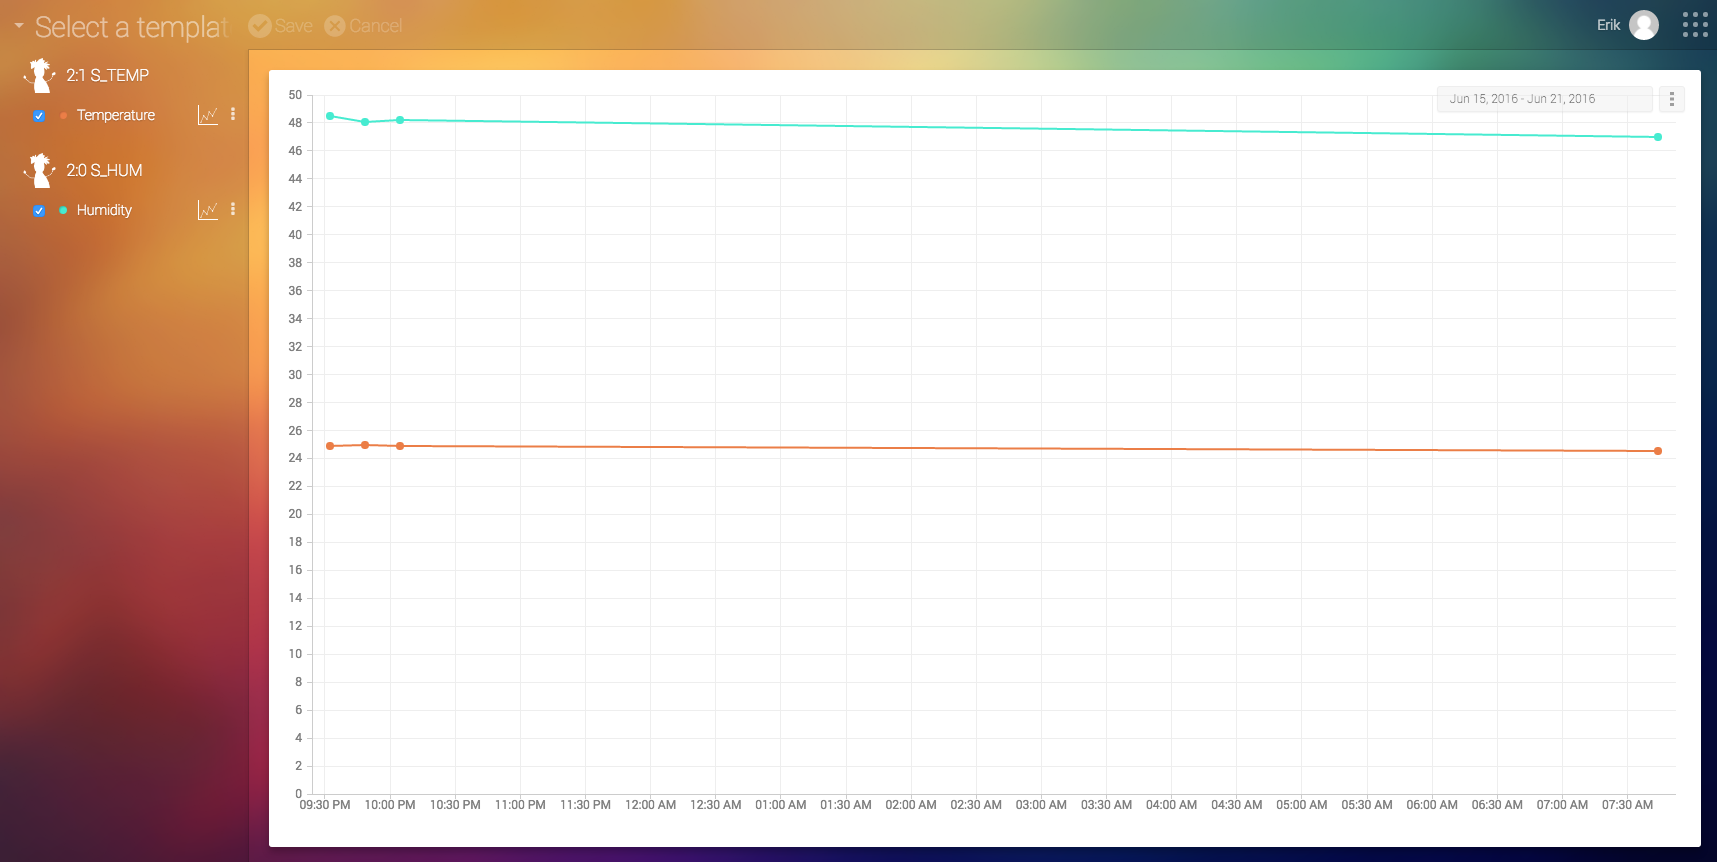Screen dimensions: 1717x862
Task: Open the apps grid icon
Action: click(x=1695, y=25)
